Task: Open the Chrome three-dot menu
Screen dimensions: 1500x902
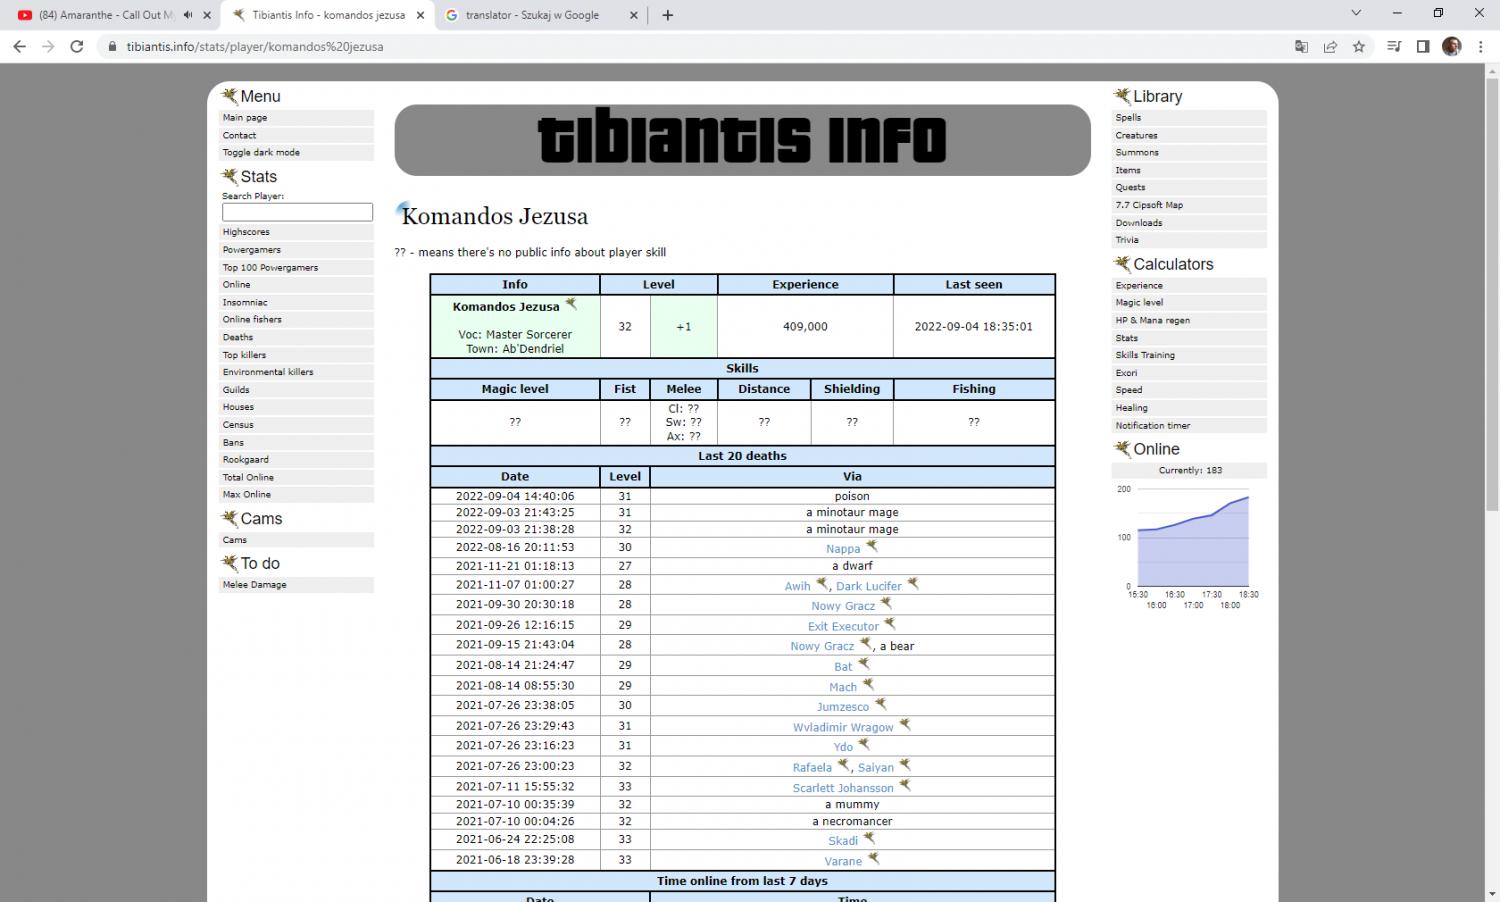Action: [x=1480, y=47]
